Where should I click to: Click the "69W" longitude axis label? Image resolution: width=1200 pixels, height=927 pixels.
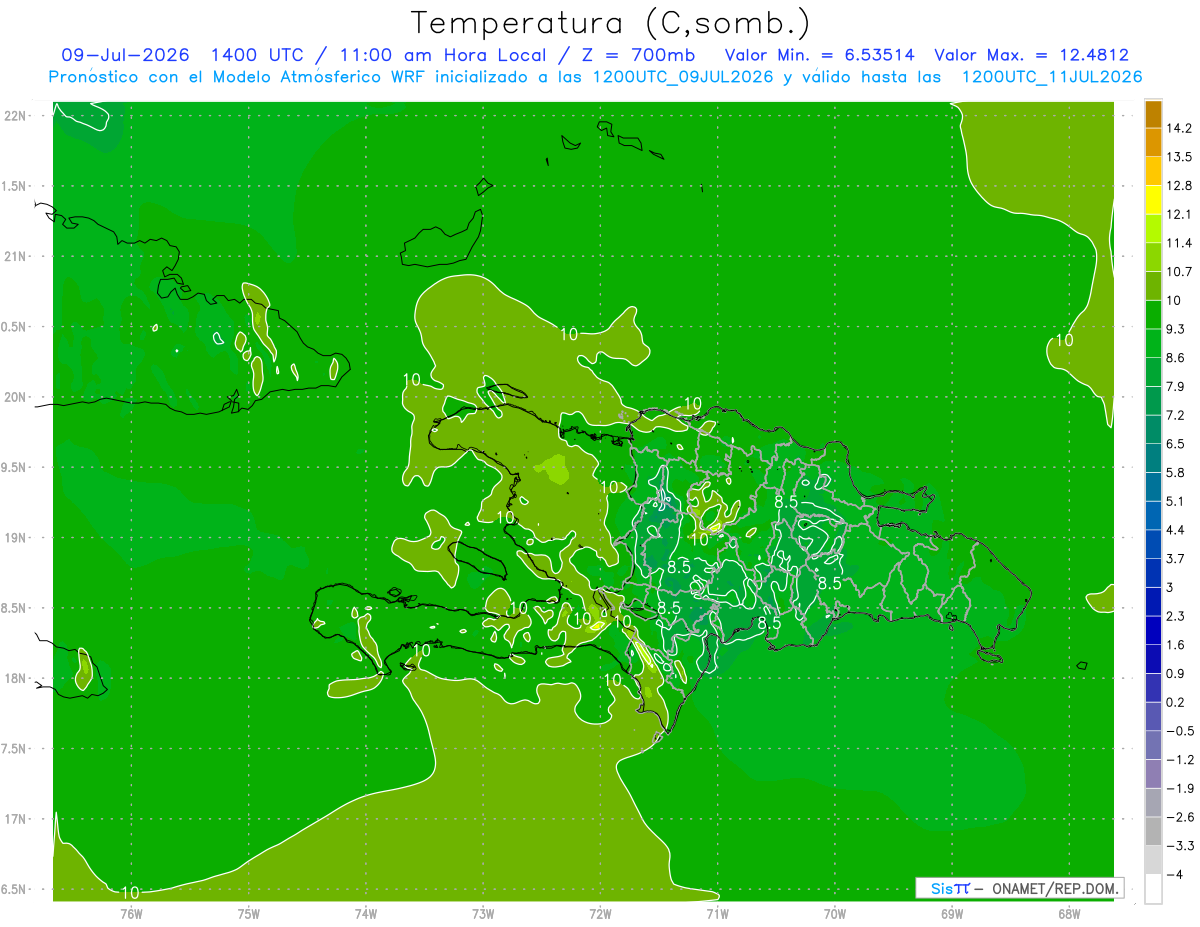click(952, 913)
